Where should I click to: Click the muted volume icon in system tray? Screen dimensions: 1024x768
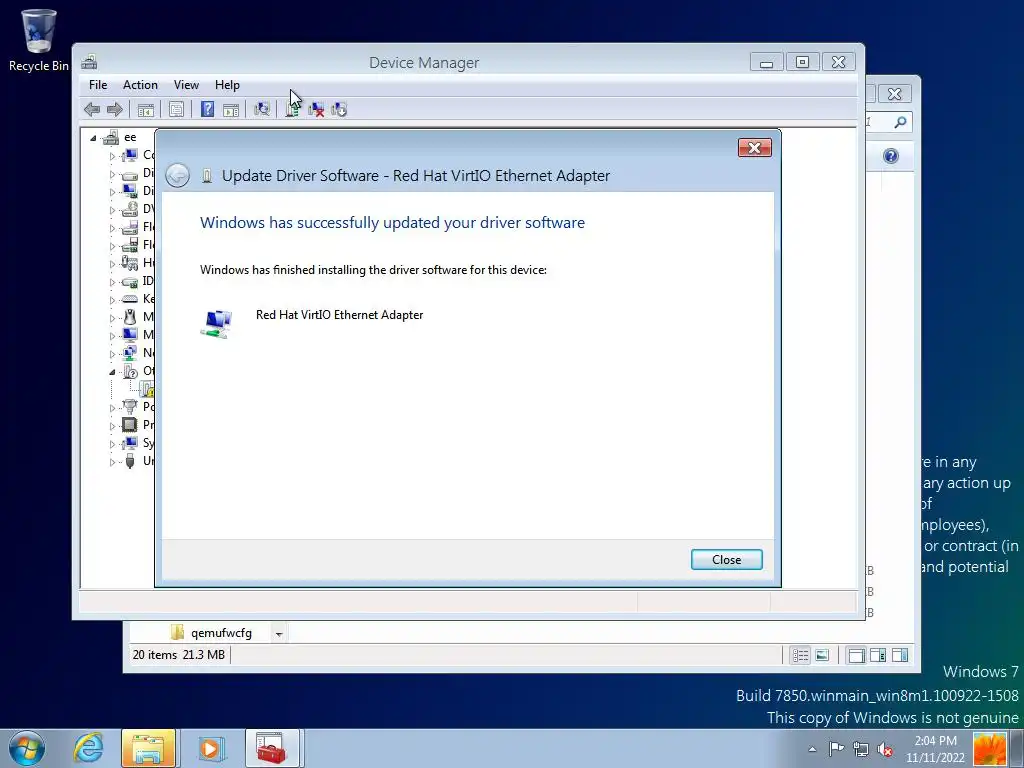pyautogui.click(x=885, y=749)
